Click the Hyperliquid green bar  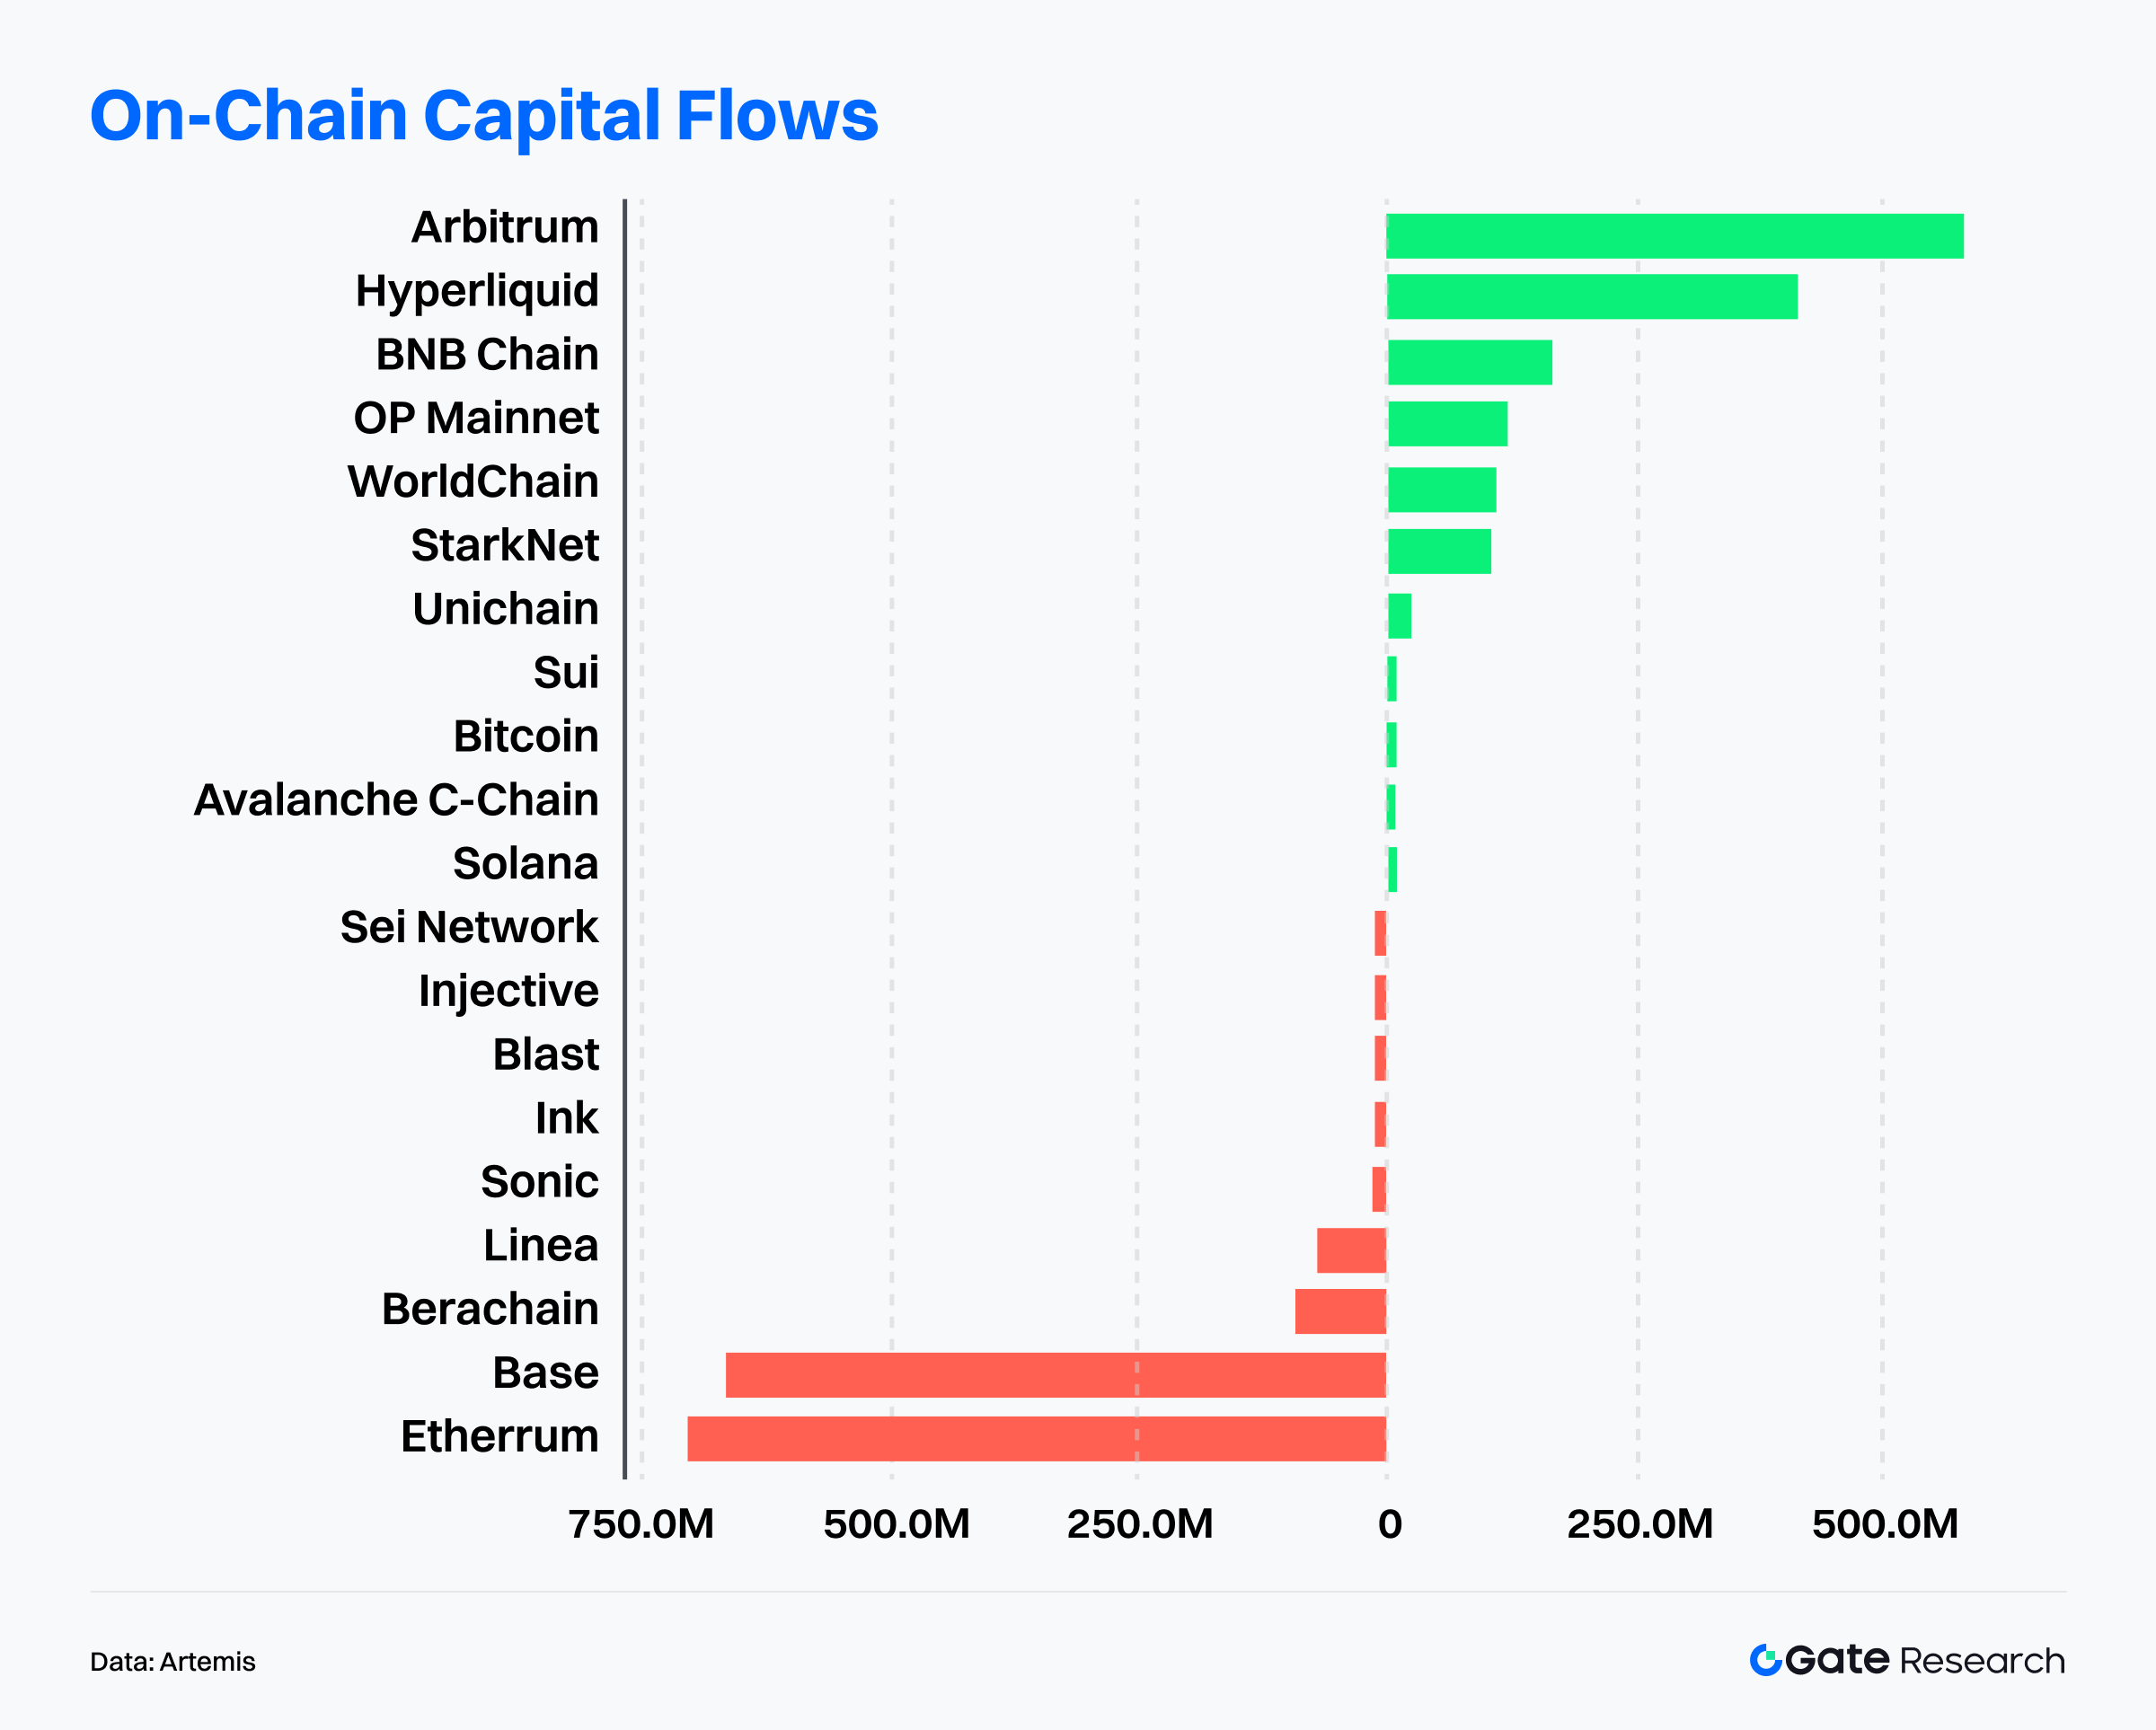(x=1591, y=297)
